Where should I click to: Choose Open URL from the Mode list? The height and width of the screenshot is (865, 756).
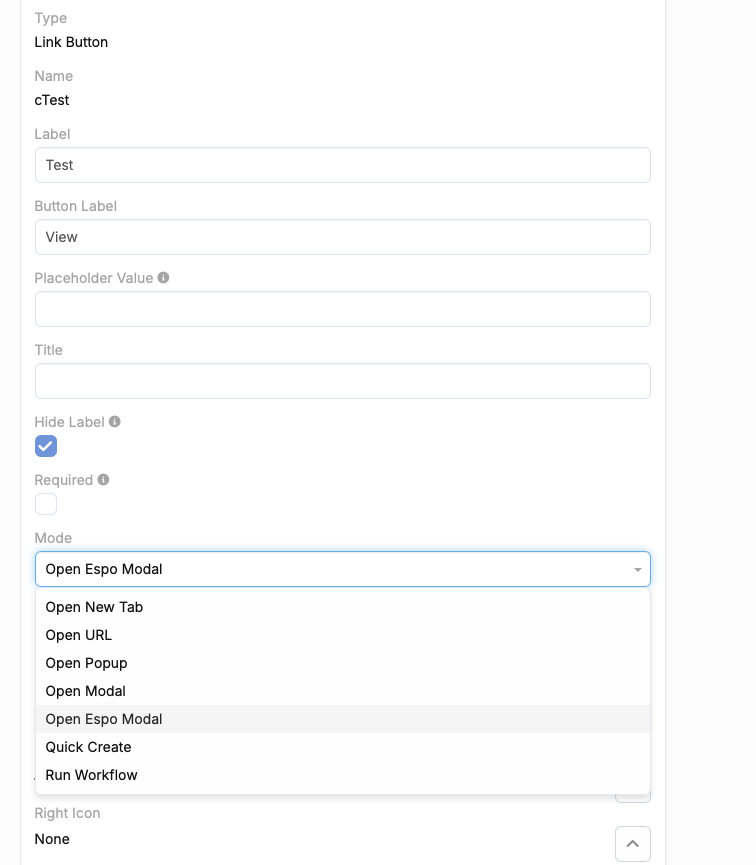pos(79,635)
